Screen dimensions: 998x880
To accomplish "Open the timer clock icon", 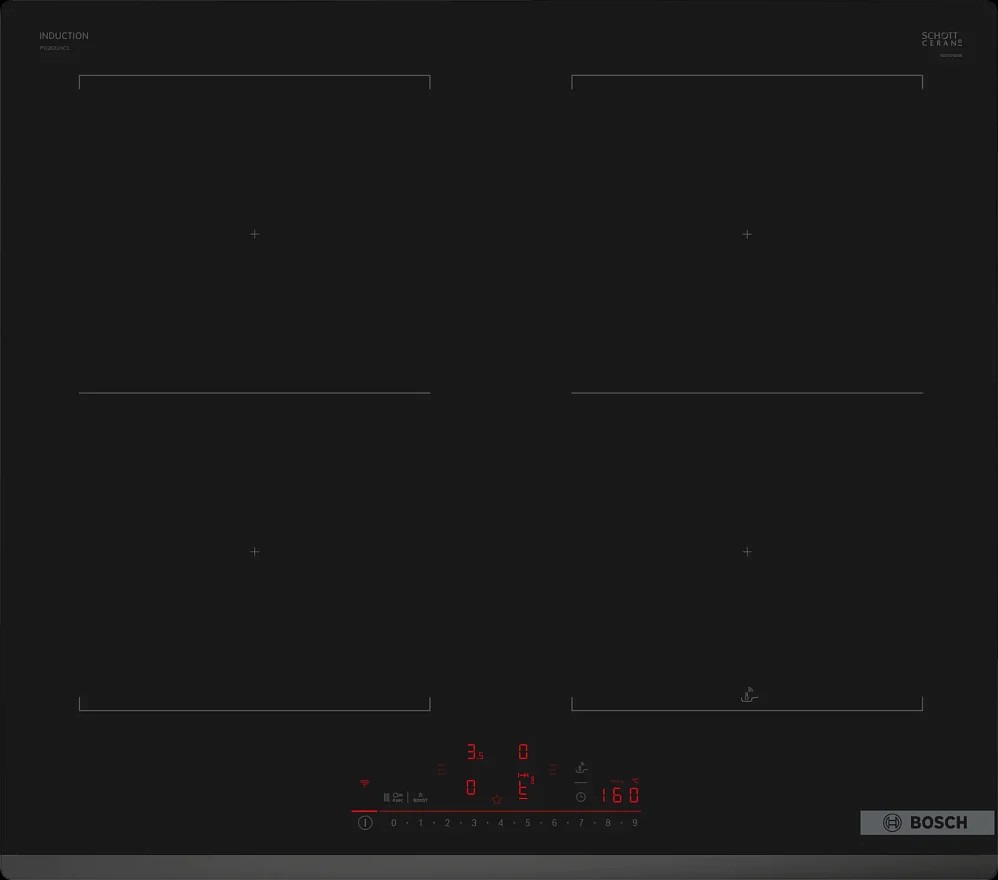I will [x=581, y=797].
